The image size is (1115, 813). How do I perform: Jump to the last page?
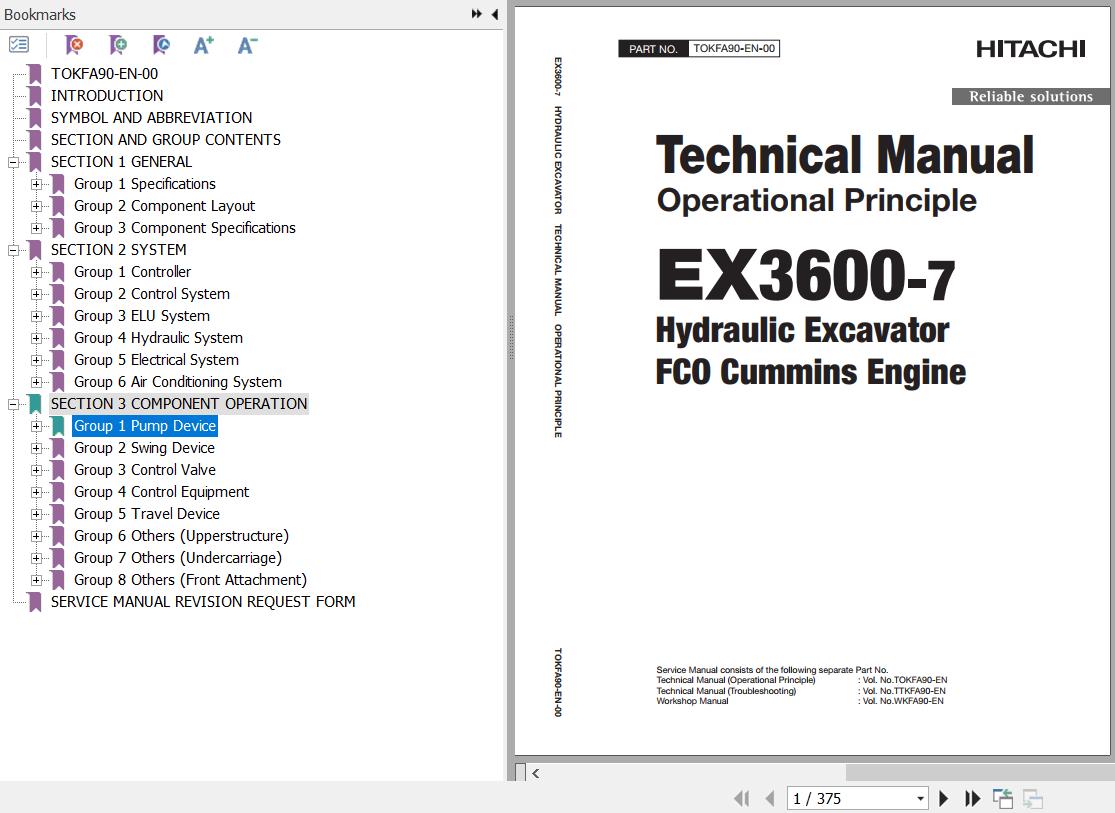pyautogui.click(x=972, y=799)
